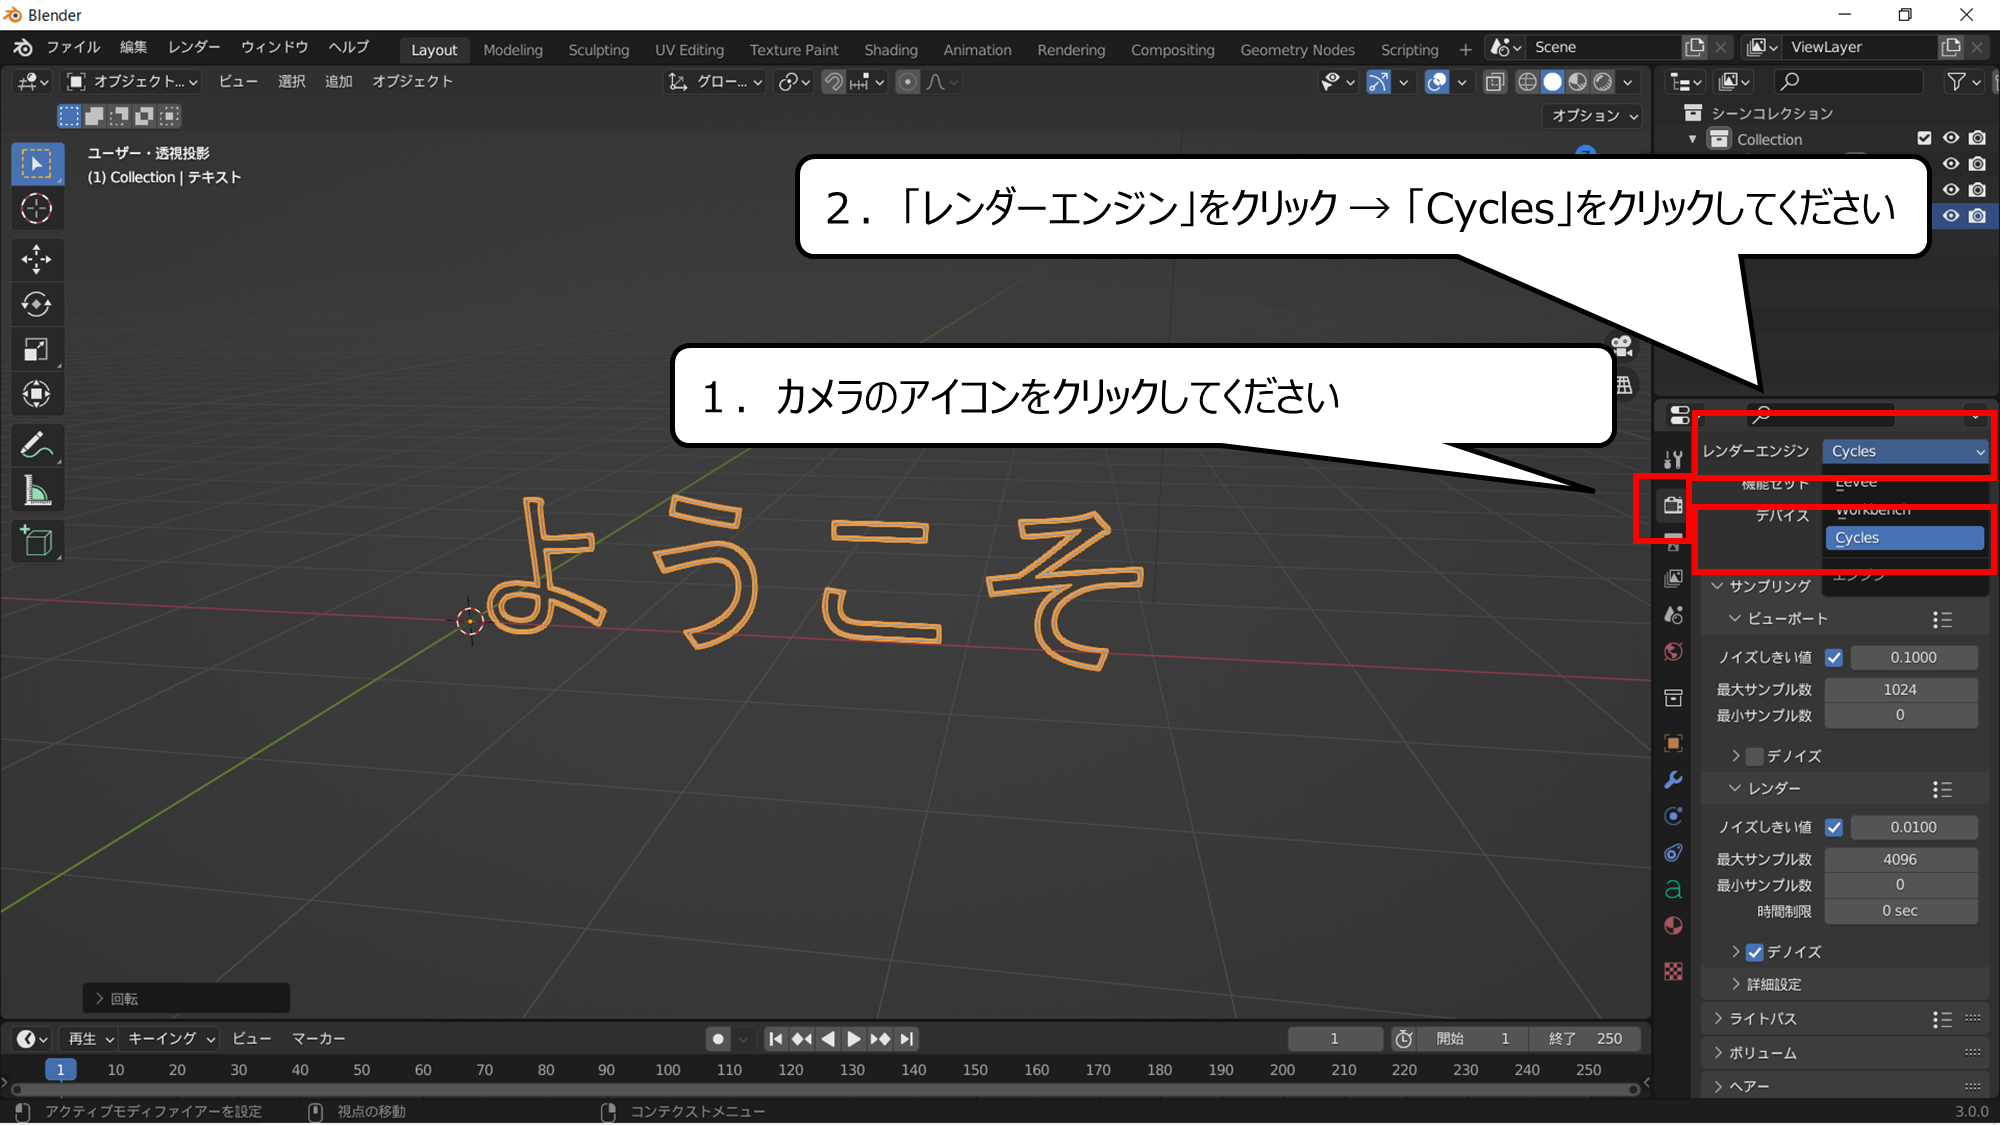The width and height of the screenshot is (2000, 1125).
Task: Open the Global transform orientation dropdown
Action: pos(714,82)
